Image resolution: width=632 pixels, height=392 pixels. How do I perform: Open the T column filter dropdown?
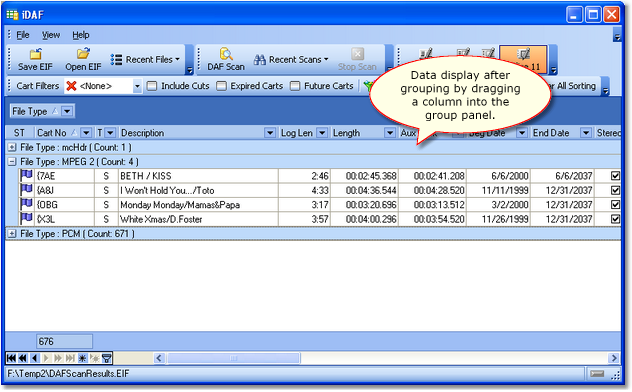[x=110, y=133]
